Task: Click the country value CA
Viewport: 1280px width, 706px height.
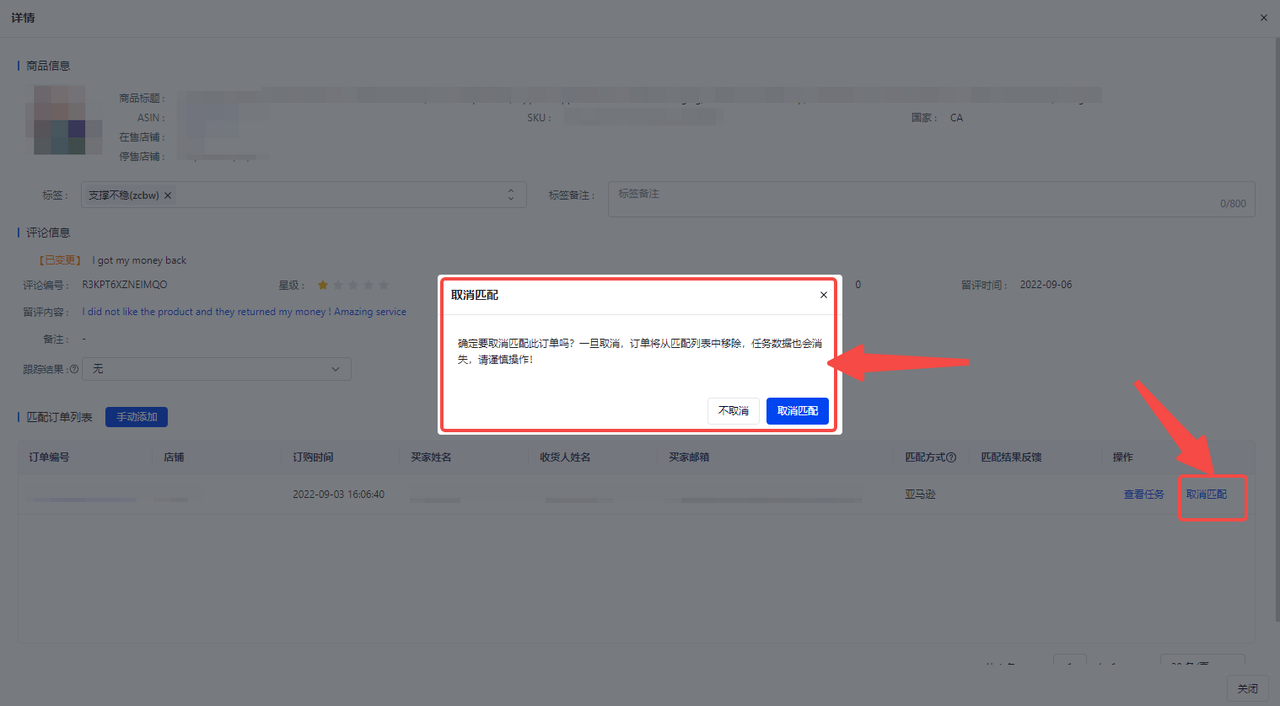Action: coord(956,118)
